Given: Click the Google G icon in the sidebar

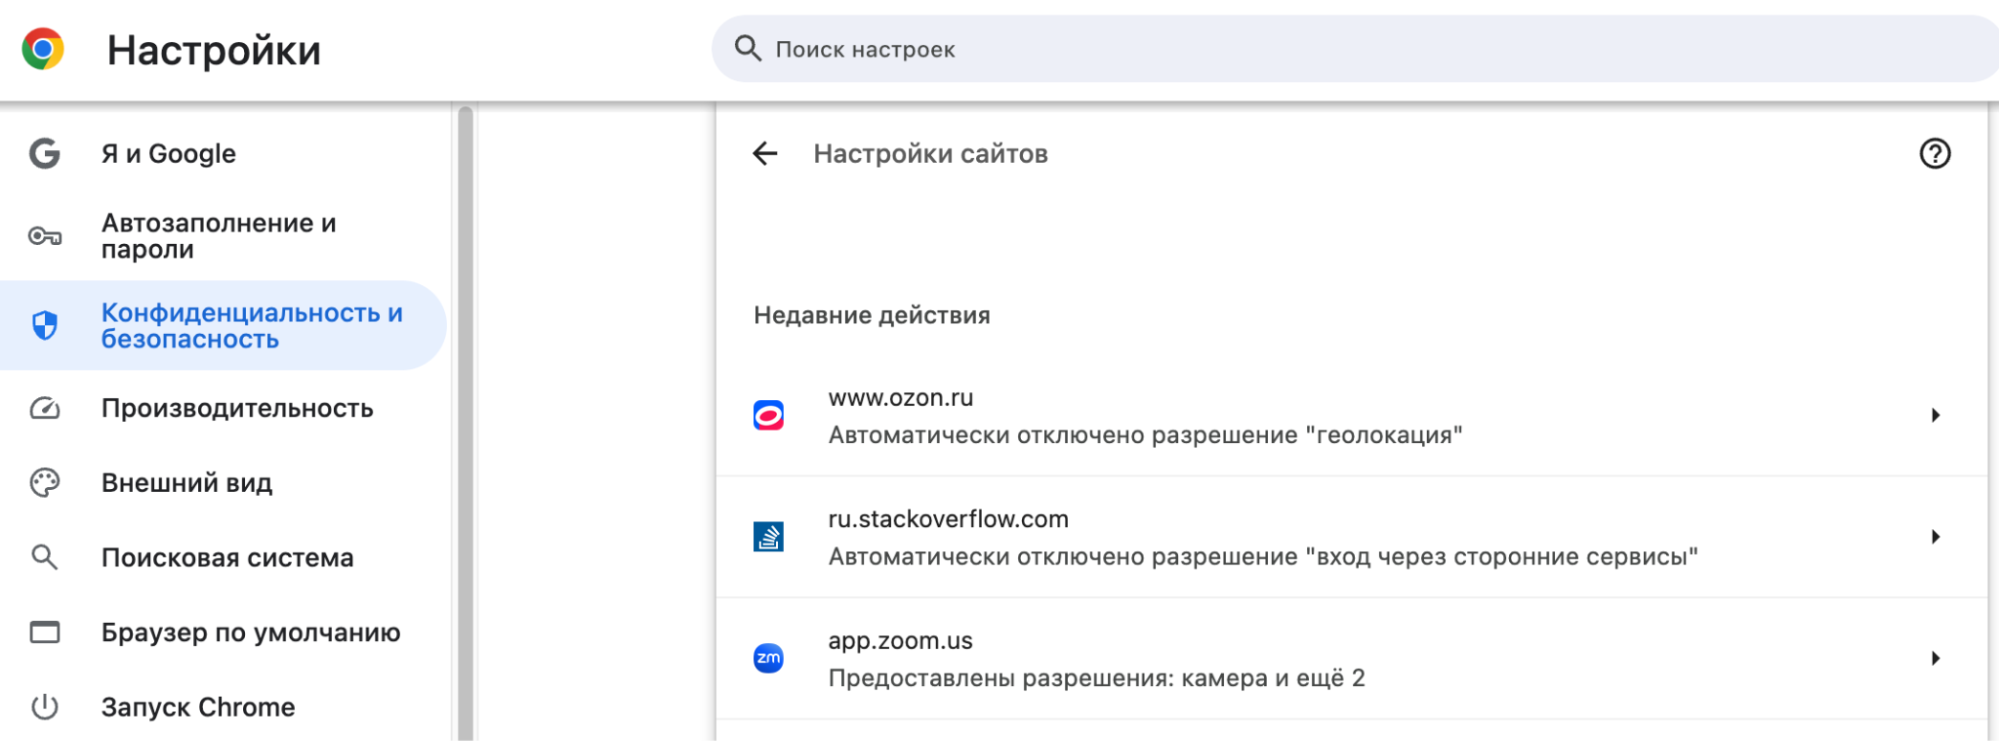Looking at the screenshot, I should click(x=44, y=153).
